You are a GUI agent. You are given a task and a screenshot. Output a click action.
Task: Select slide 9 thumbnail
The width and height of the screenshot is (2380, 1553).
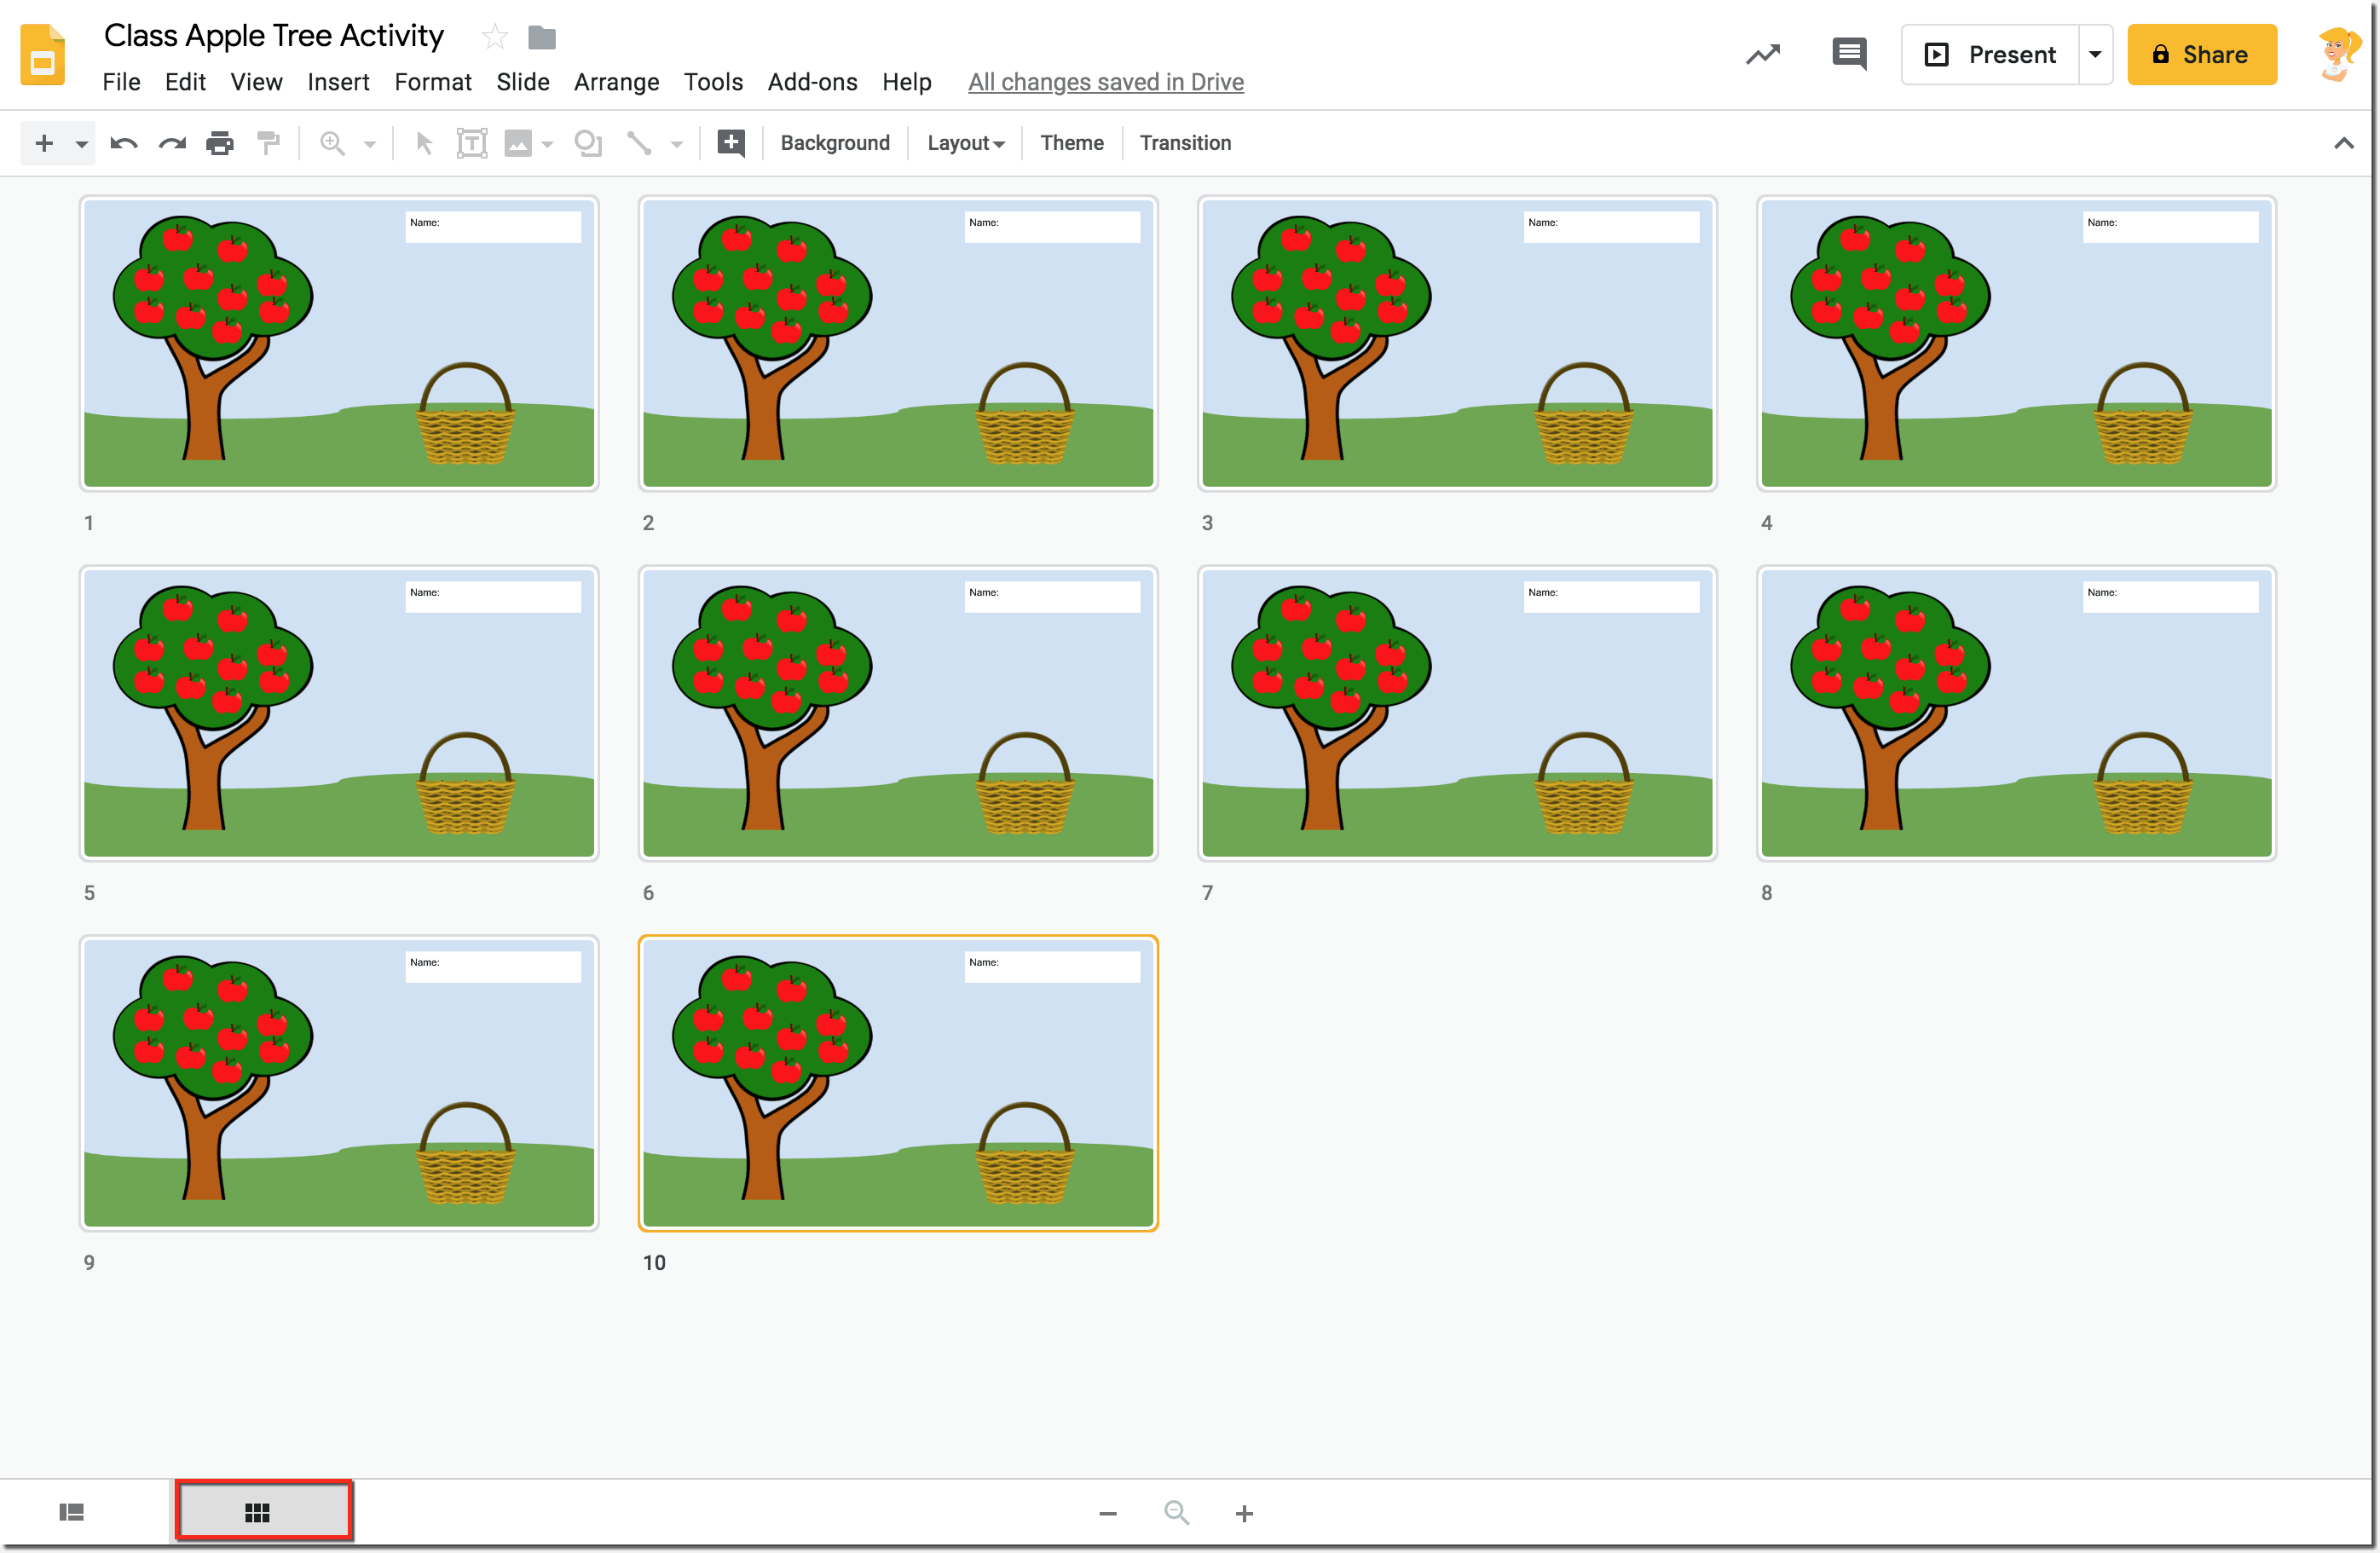(x=339, y=1083)
